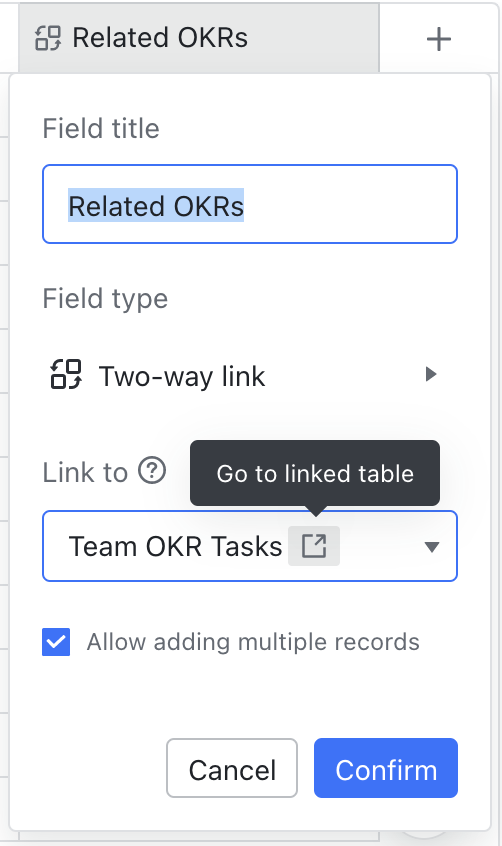The height and width of the screenshot is (846, 502).
Task: Click the Field title label
Action: tap(101, 128)
